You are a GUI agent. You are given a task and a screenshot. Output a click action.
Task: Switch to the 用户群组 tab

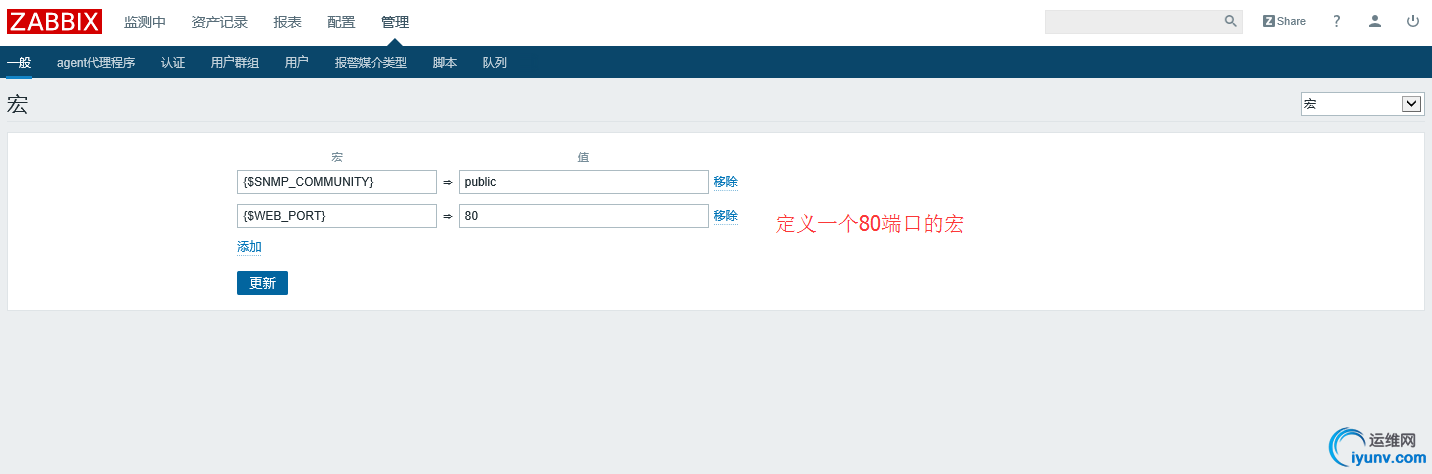pos(235,62)
